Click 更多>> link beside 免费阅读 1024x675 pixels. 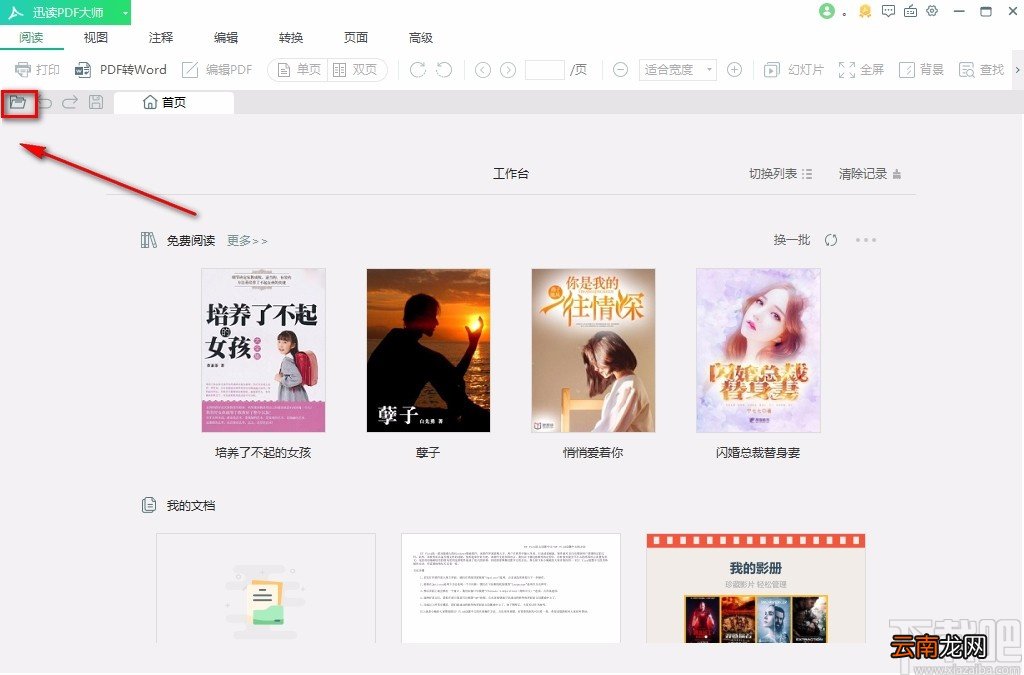click(247, 241)
